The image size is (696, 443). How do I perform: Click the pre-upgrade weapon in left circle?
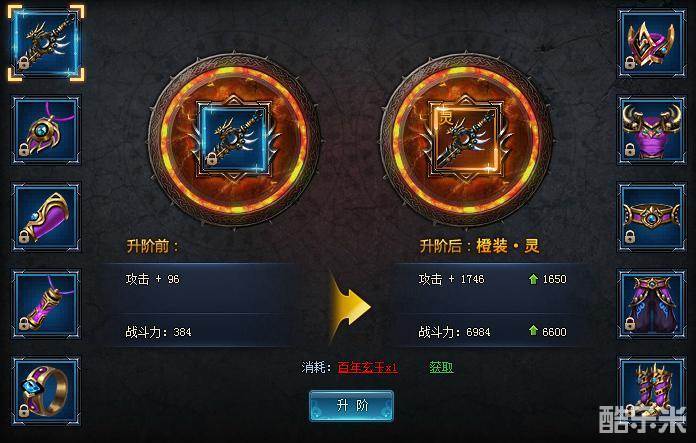235,138
